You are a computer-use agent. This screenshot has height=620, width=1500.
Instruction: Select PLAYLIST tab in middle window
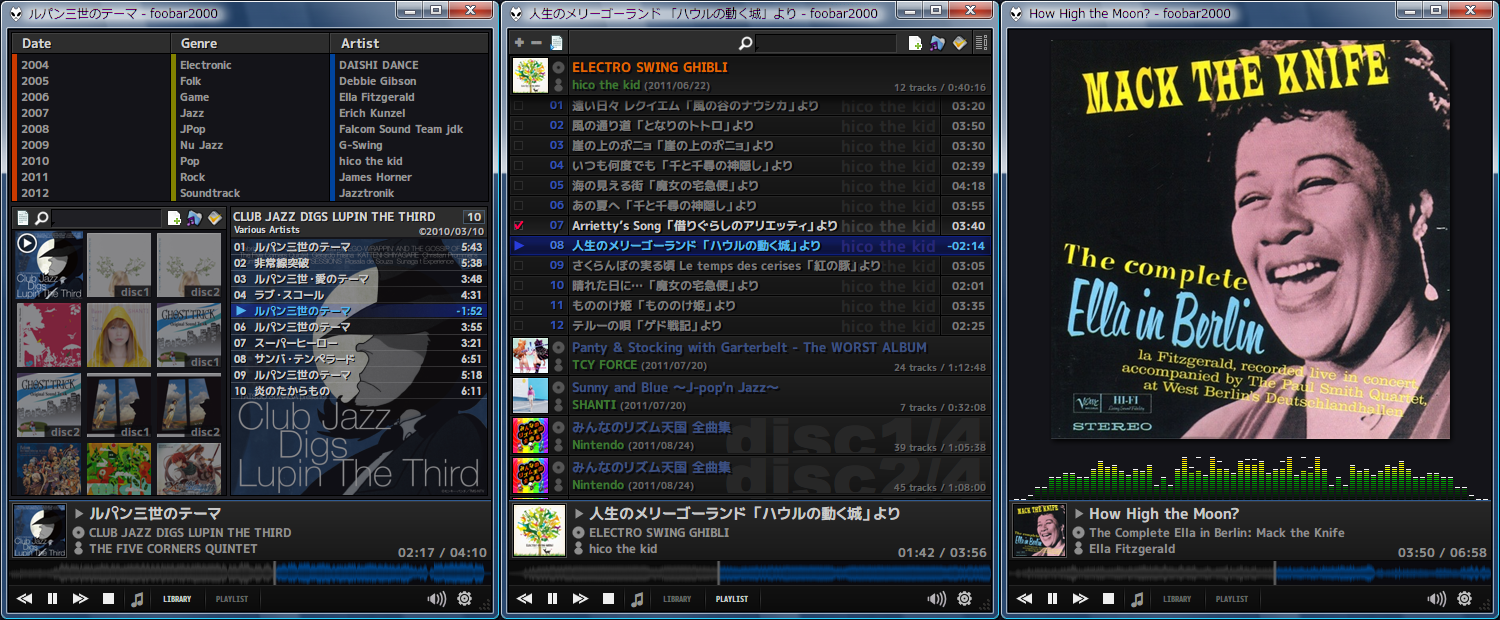[732, 599]
